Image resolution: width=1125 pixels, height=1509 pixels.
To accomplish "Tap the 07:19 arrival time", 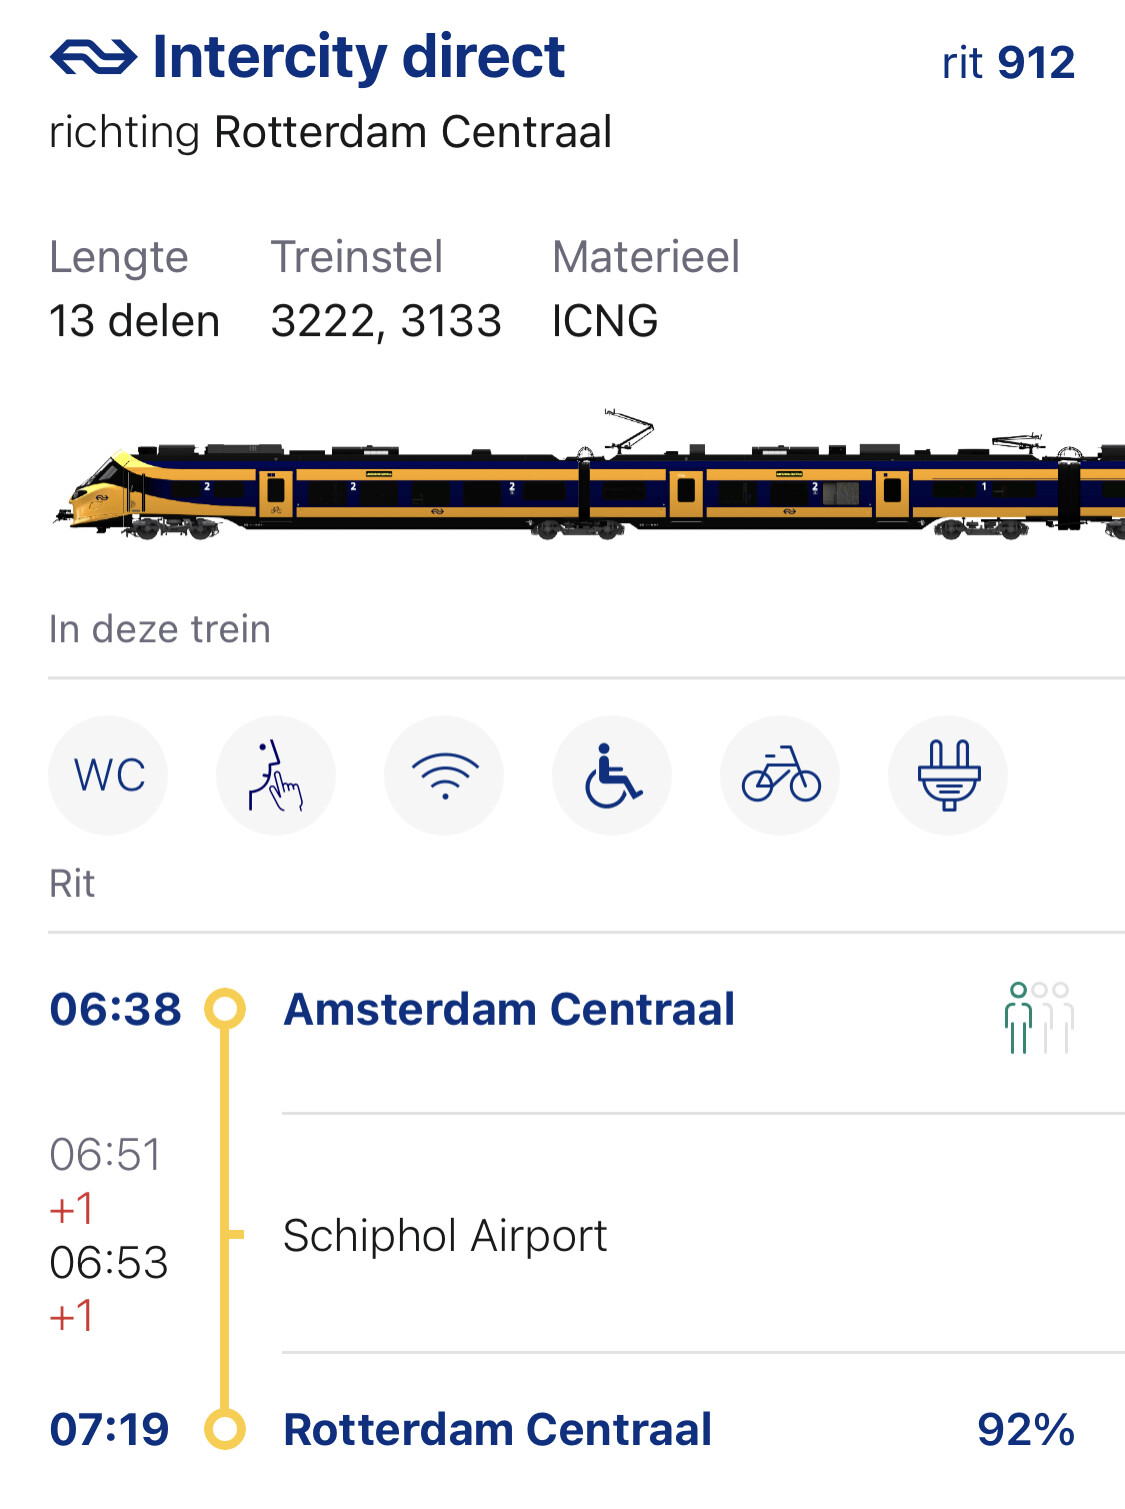I will pos(110,1429).
